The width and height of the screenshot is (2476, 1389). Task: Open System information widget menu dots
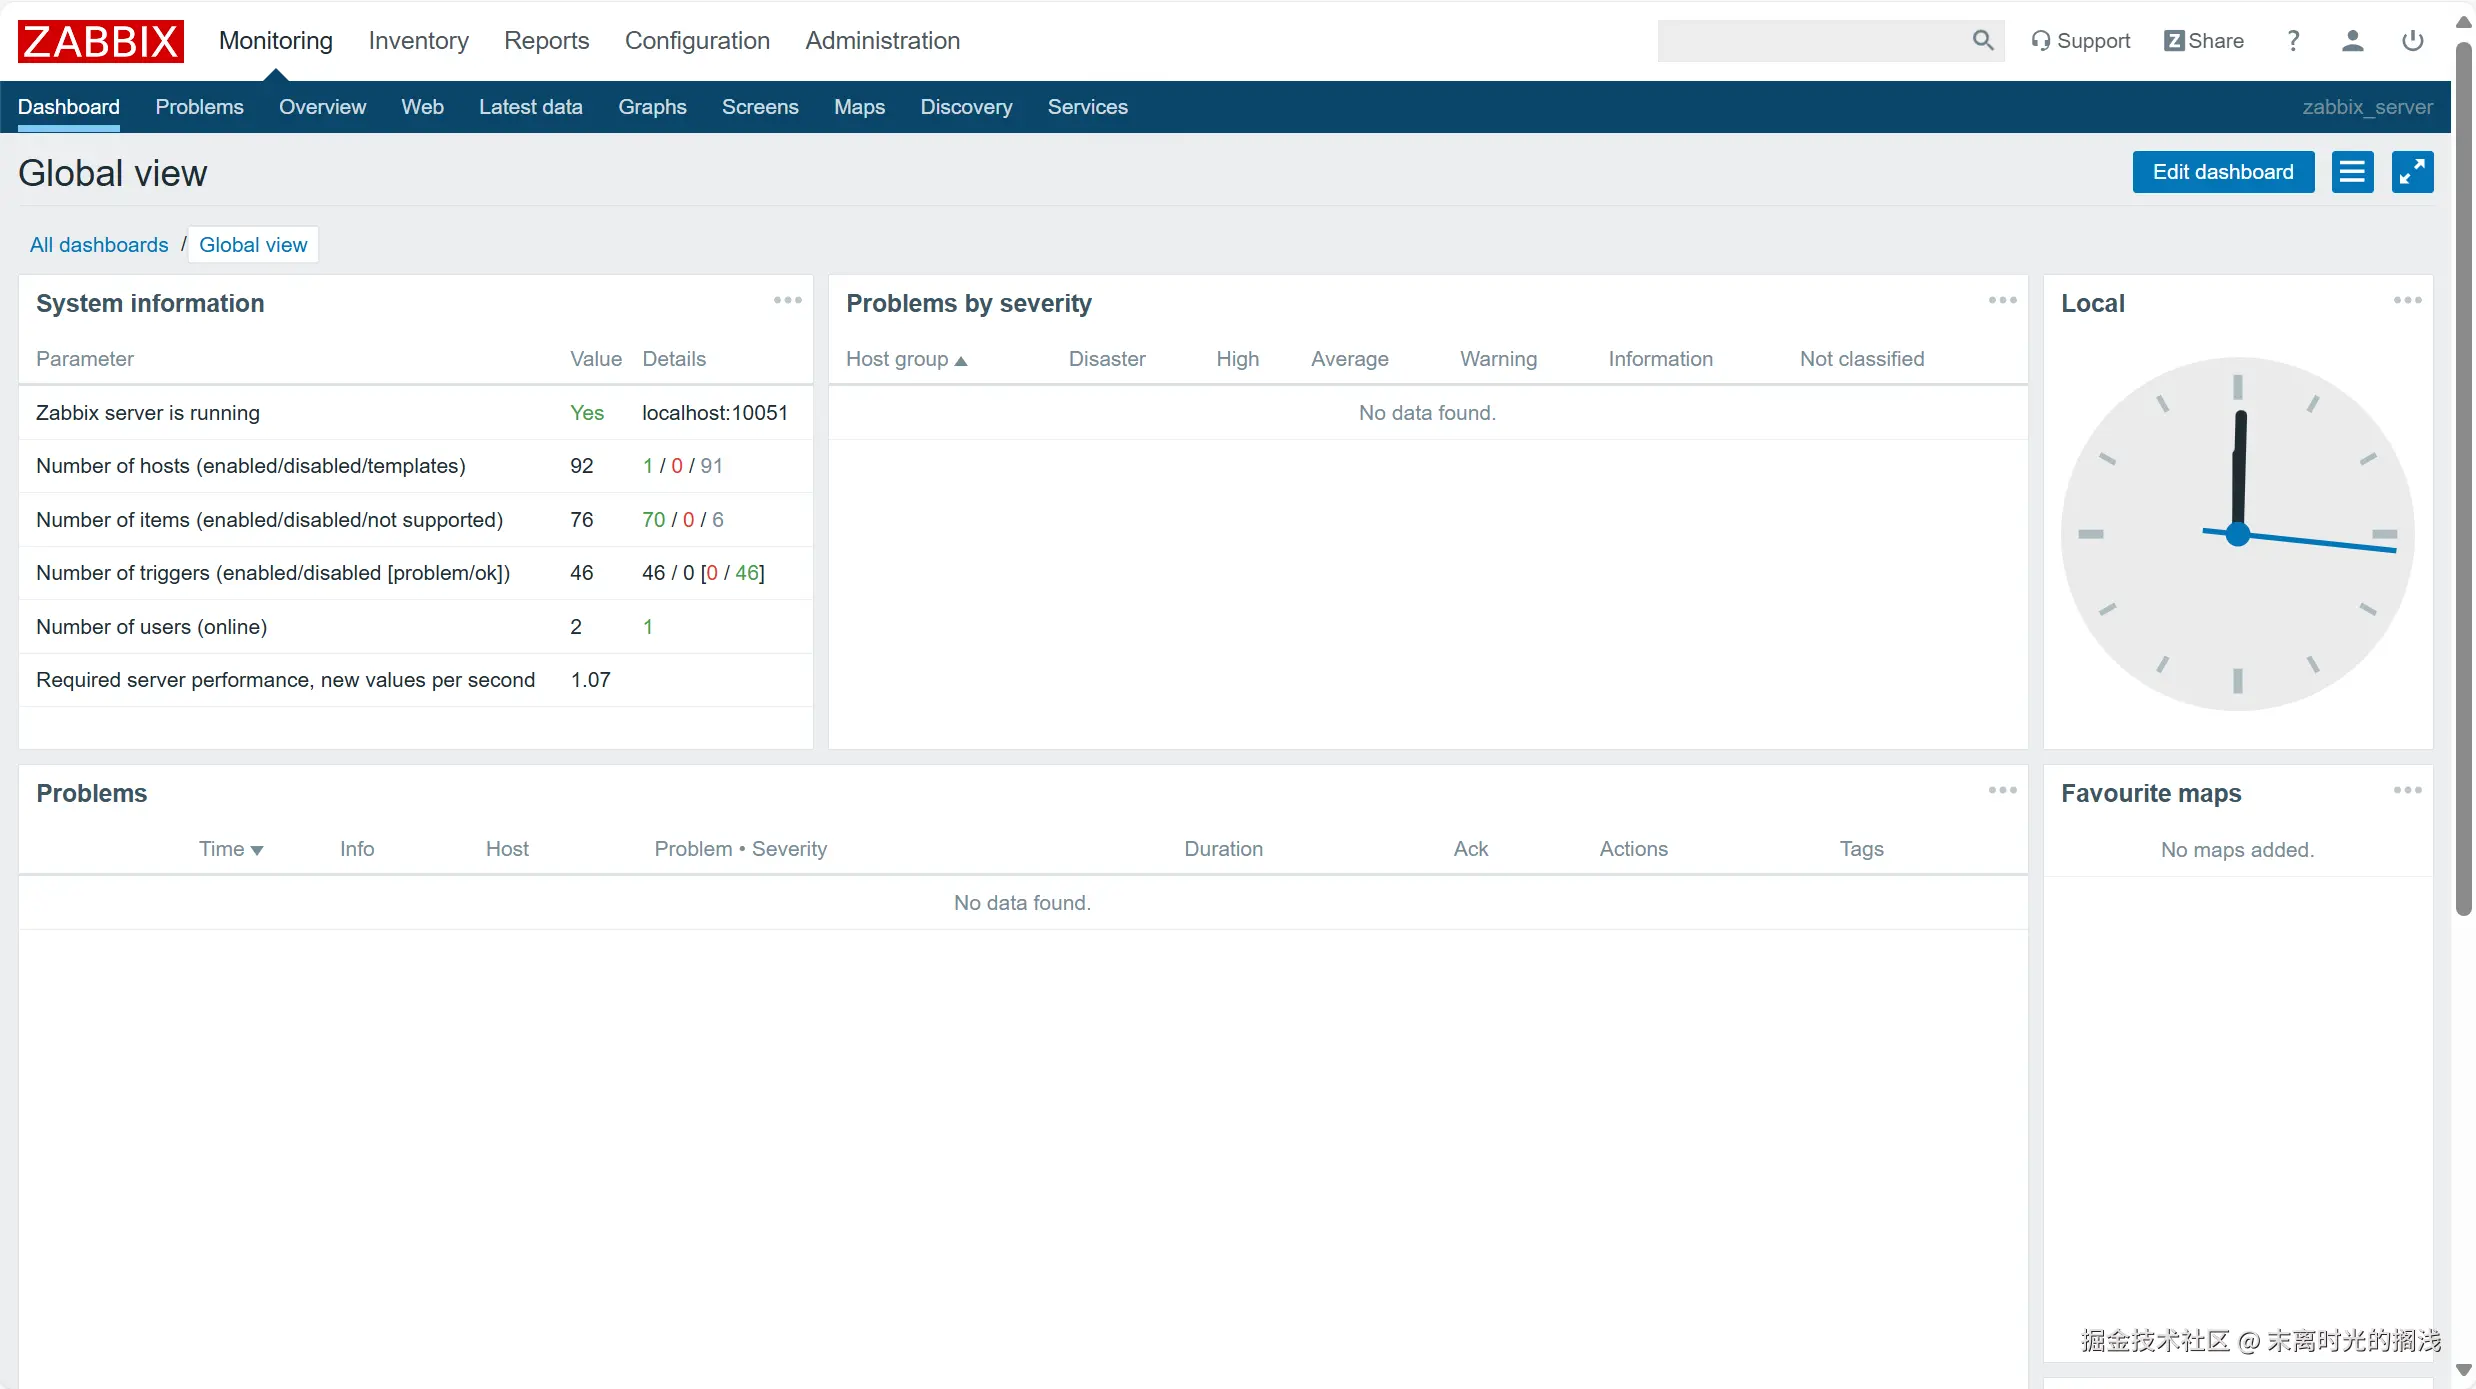tap(788, 300)
